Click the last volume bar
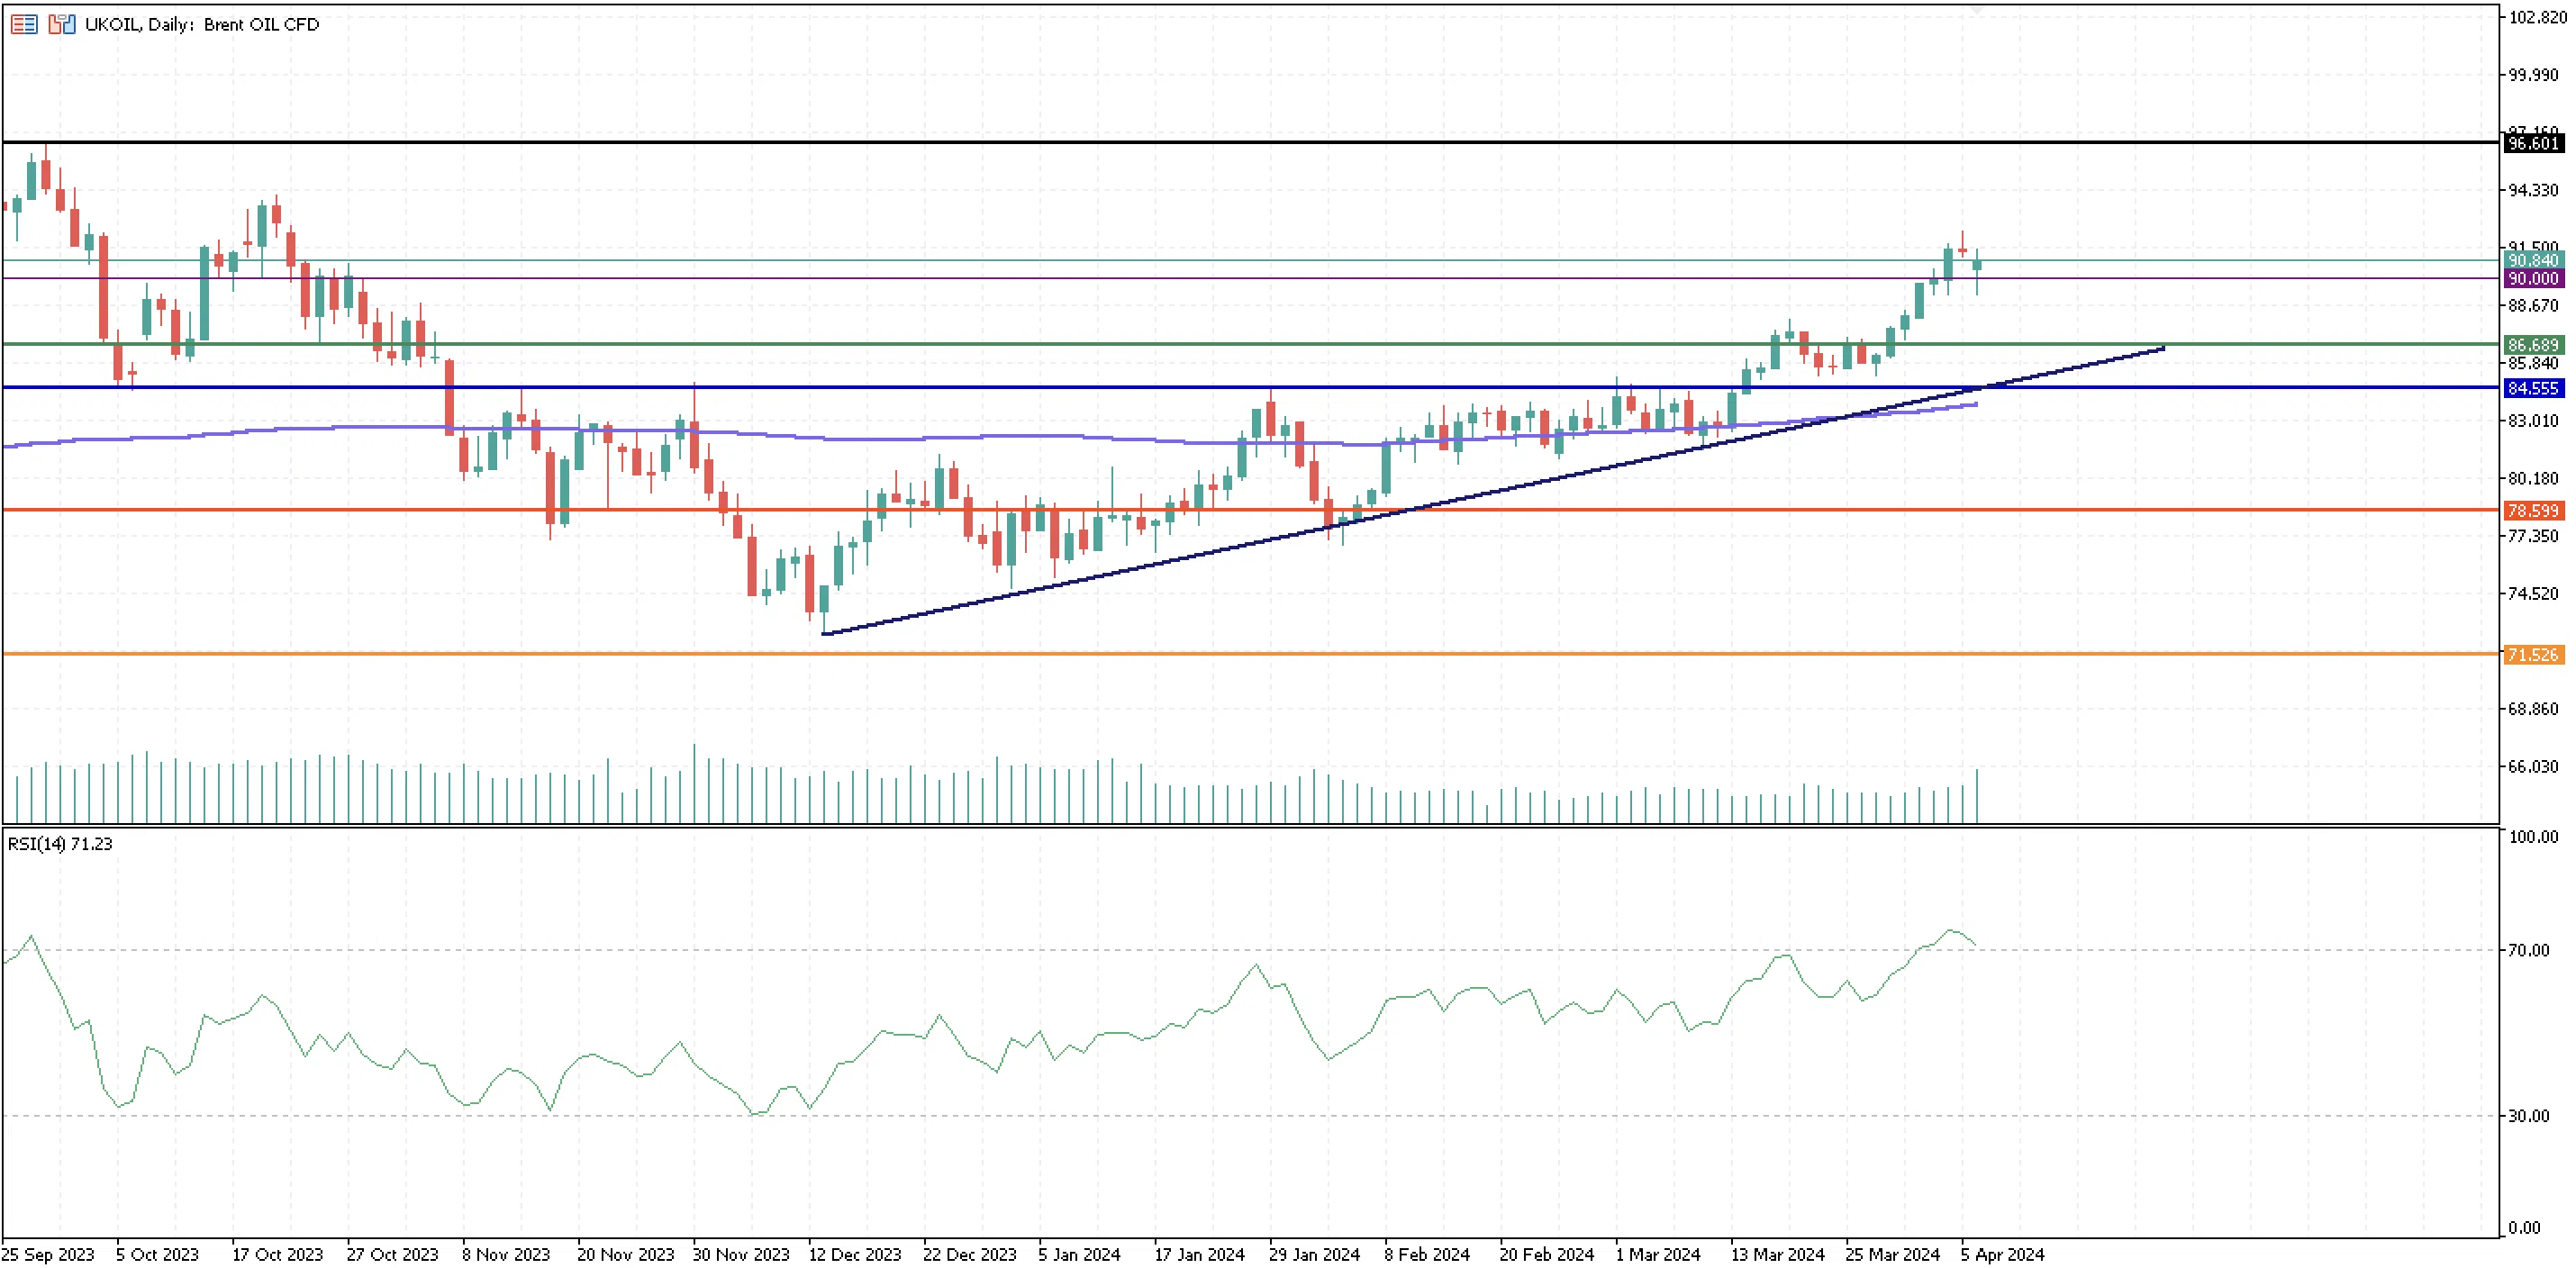 tap(1977, 796)
